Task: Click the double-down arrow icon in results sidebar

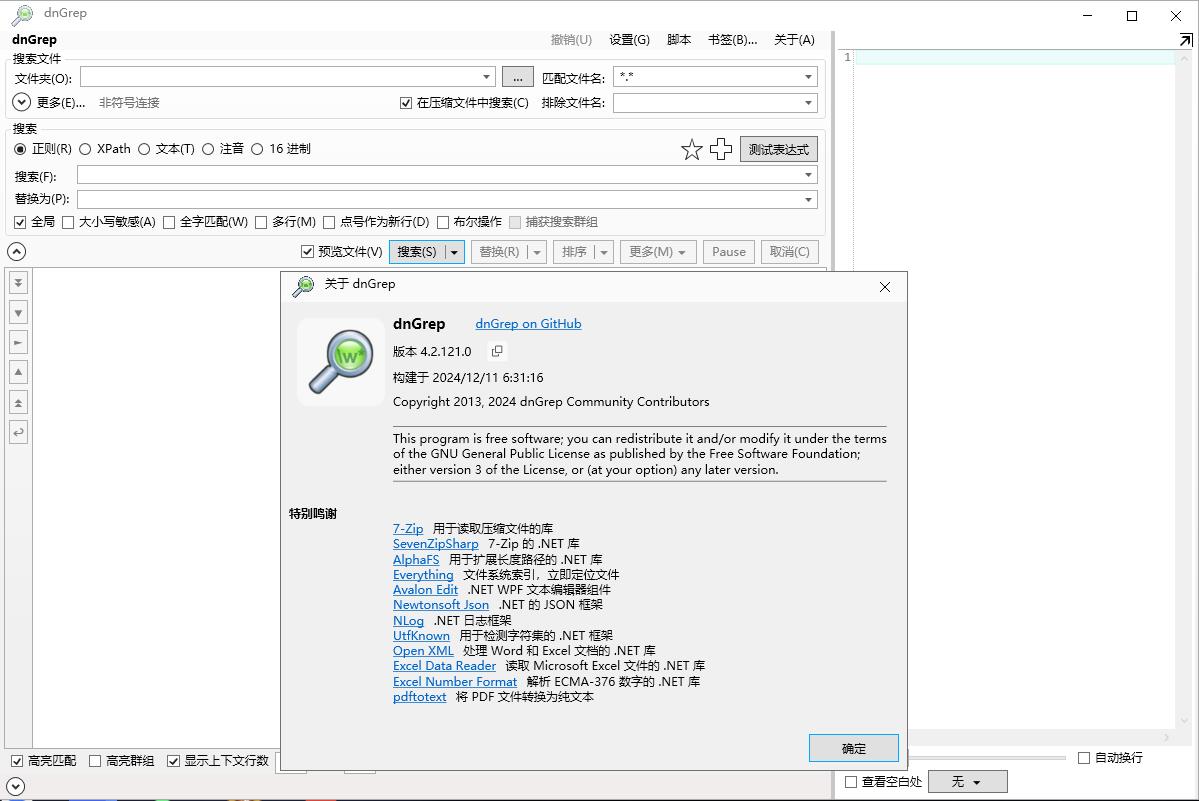Action: coord(18,283)
